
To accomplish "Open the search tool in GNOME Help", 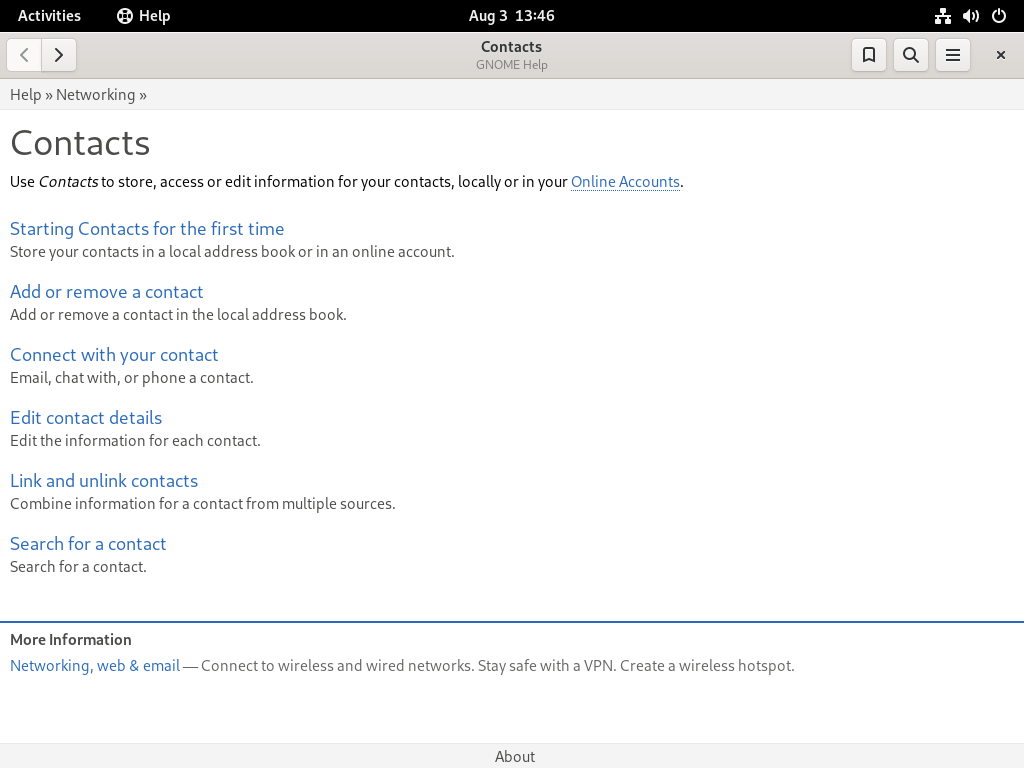I will [910, 55].
